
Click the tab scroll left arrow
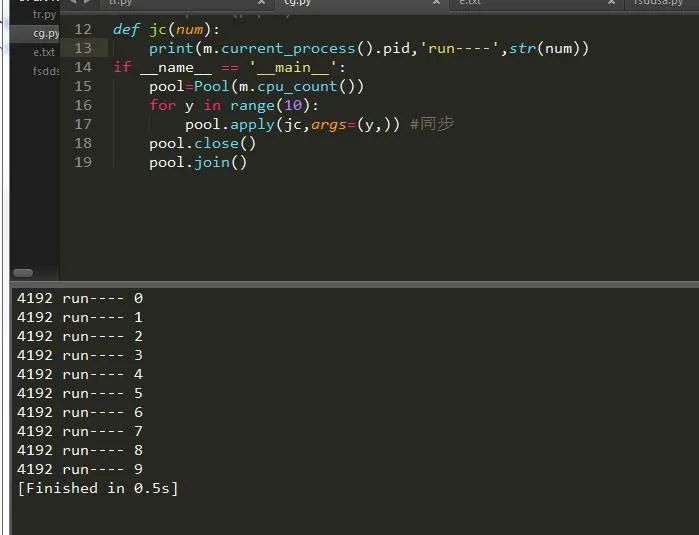pos(73,3)
